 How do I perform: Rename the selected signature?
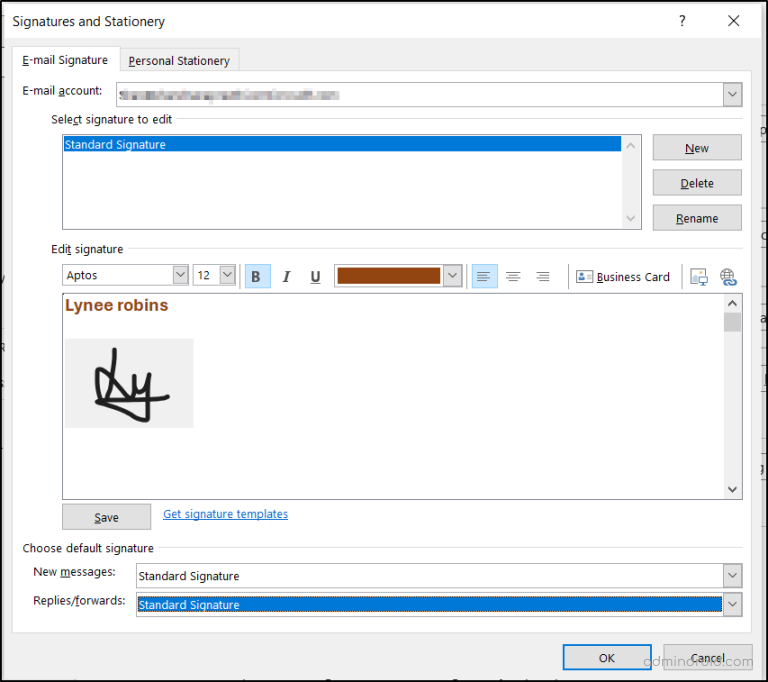(697, 218)
